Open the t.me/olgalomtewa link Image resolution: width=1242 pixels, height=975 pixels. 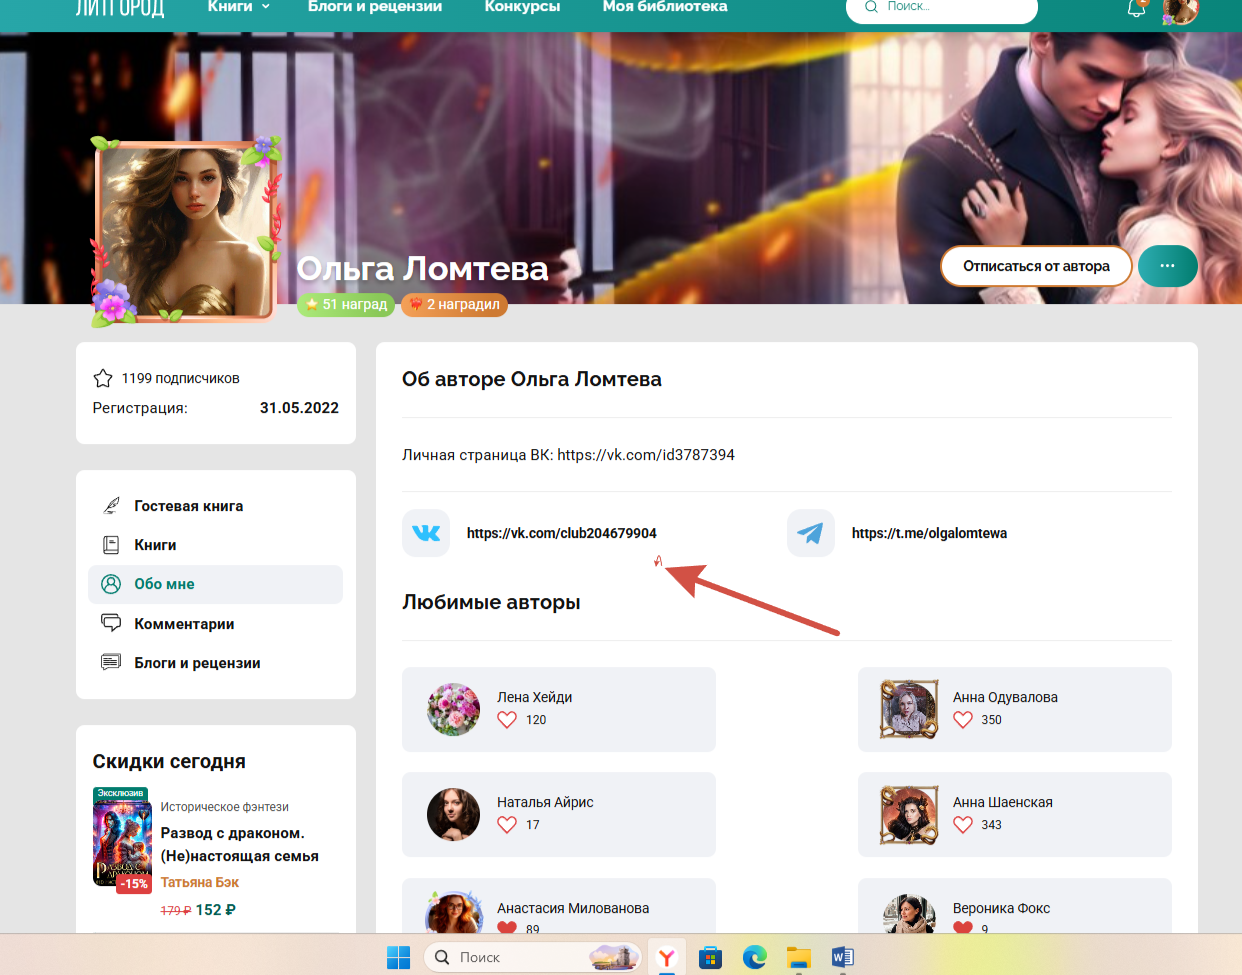tap(929, 533)
